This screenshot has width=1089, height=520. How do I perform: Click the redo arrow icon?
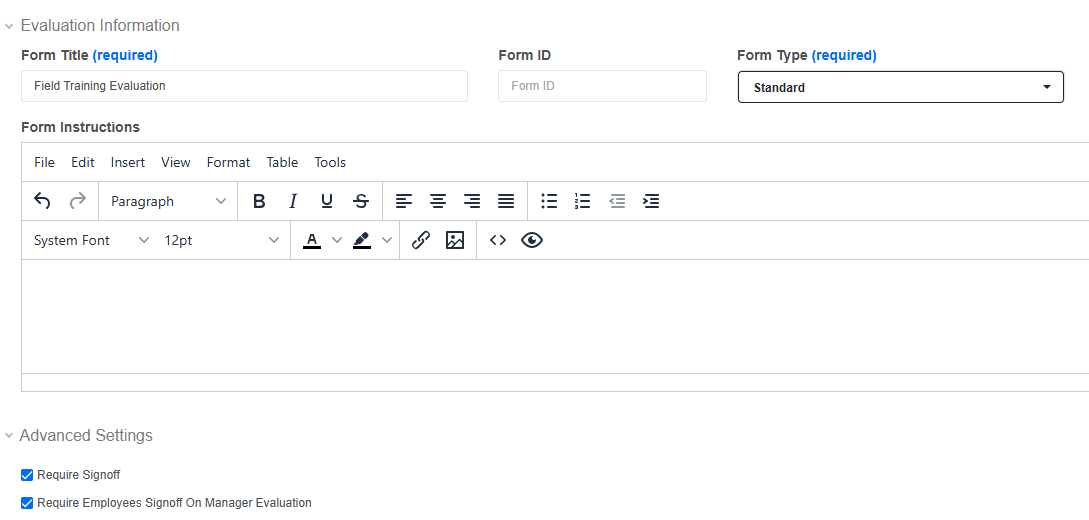click(x=78, y=201)
